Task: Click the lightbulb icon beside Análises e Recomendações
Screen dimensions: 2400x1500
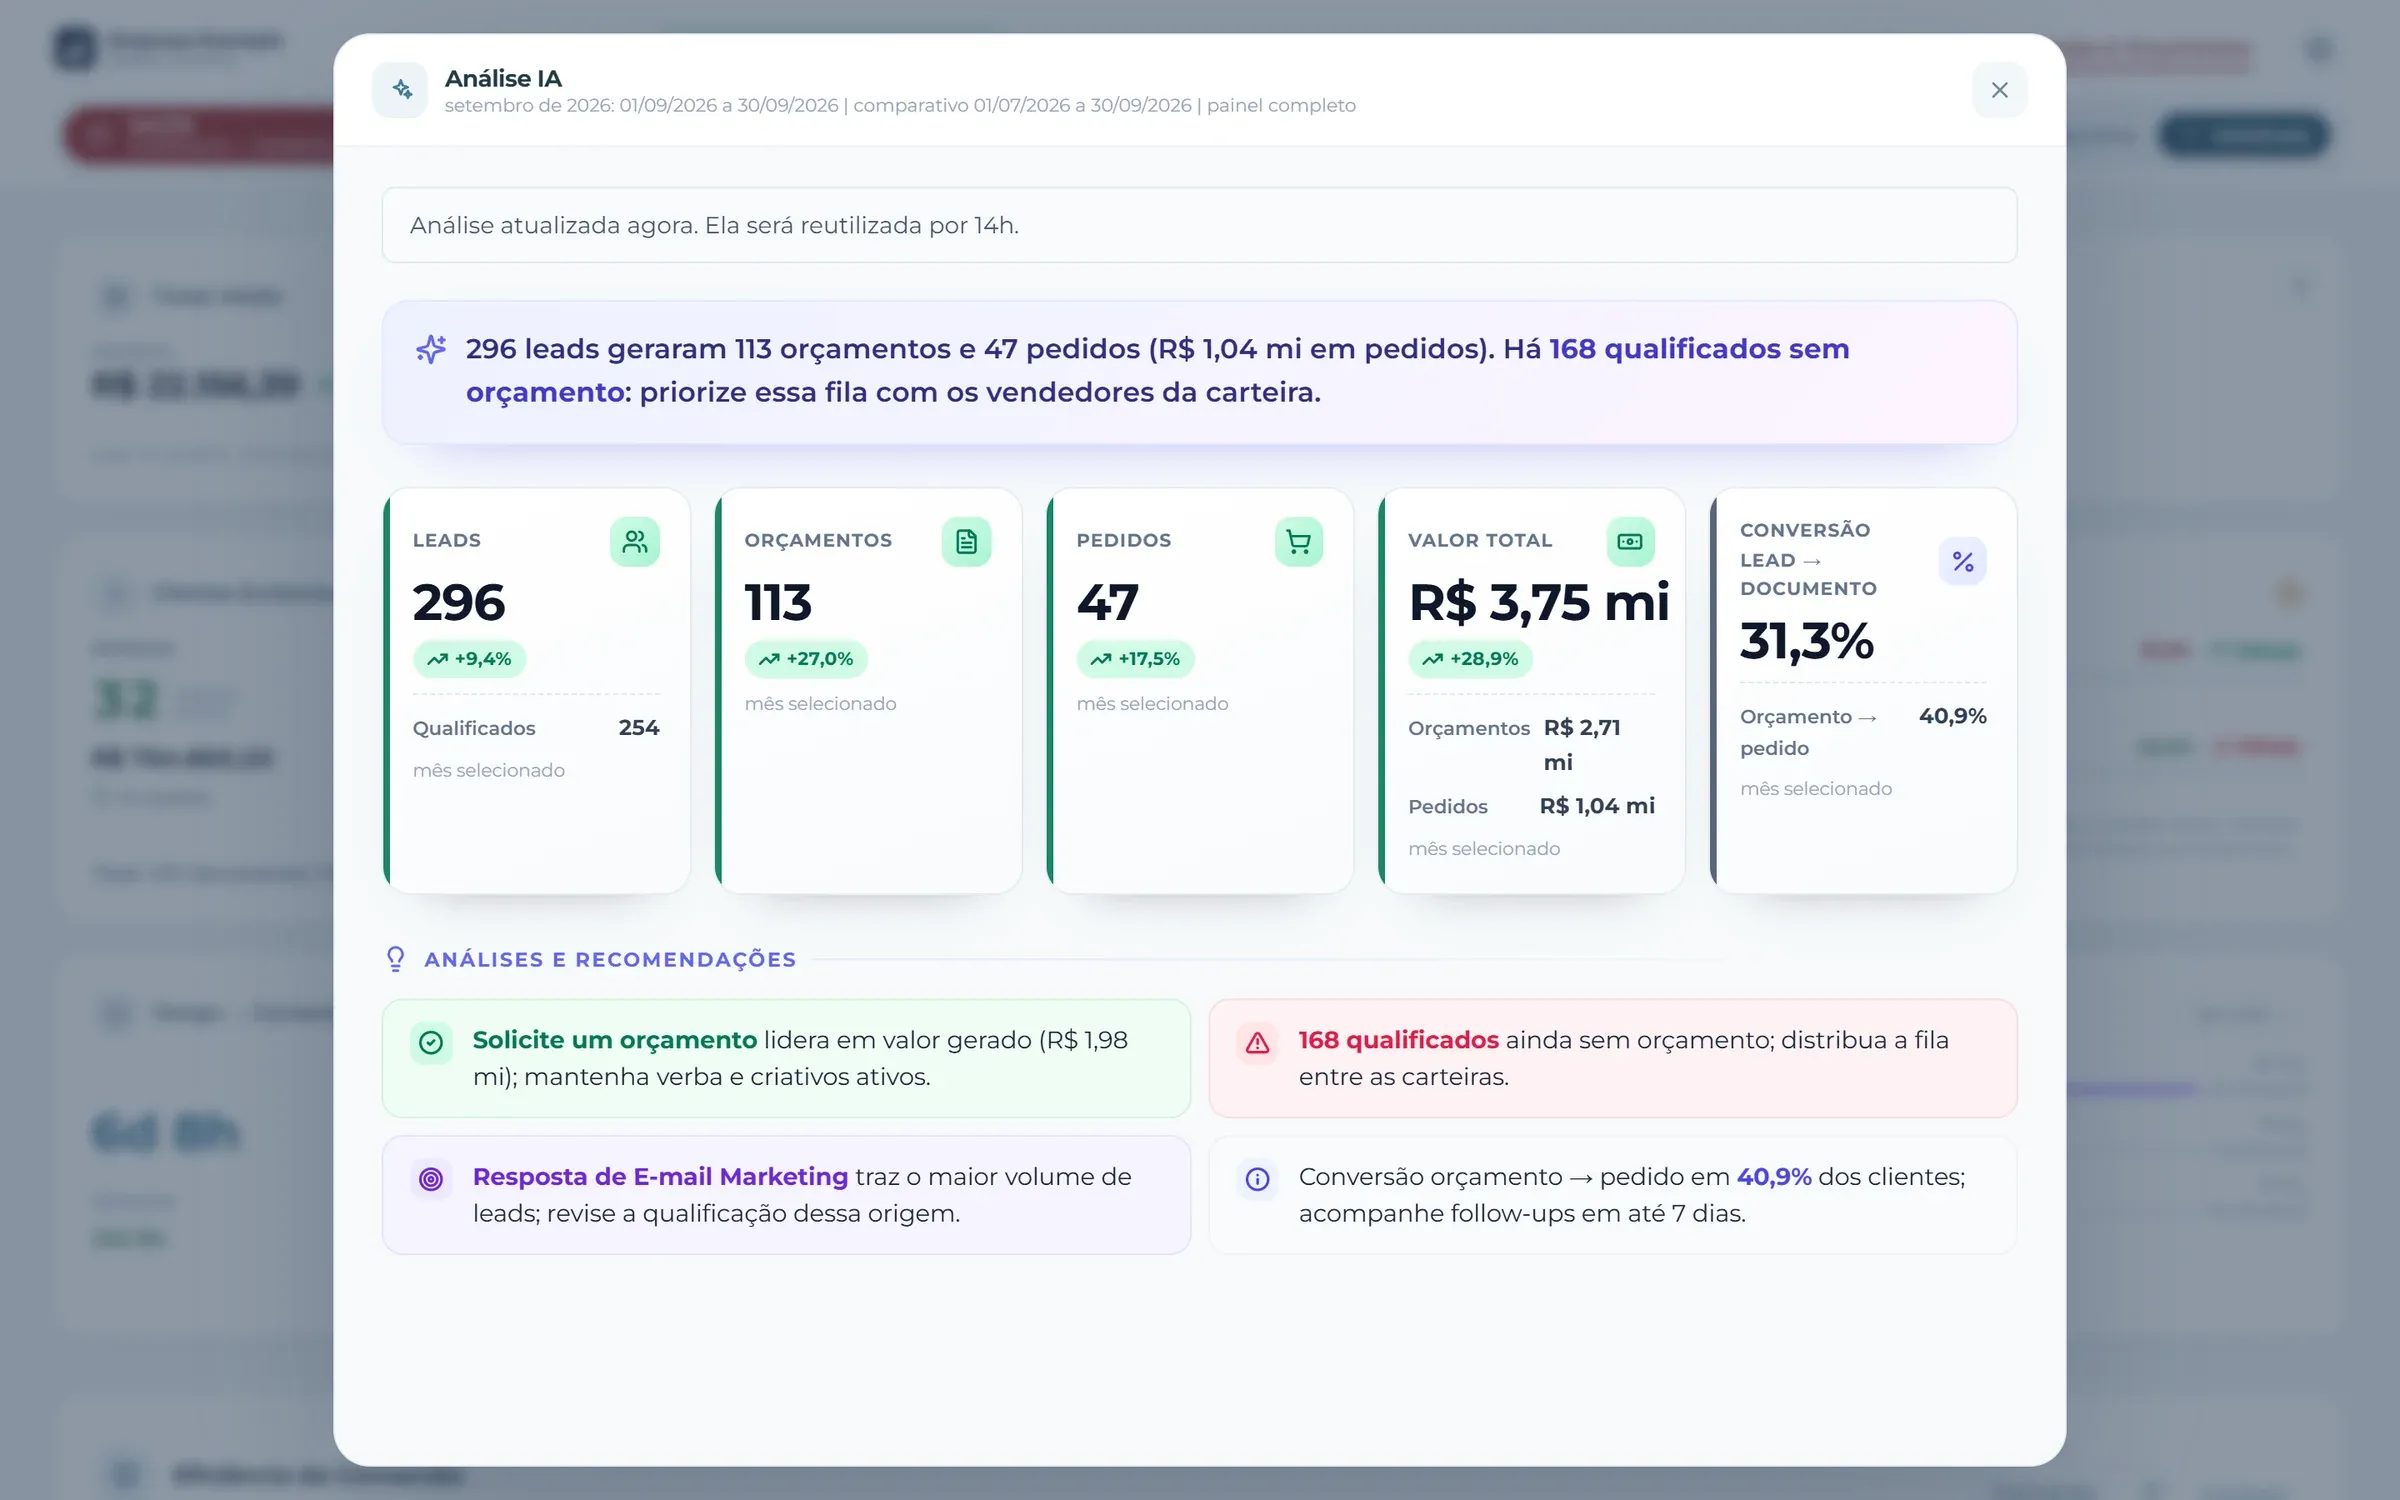Action: click(396, 959)
